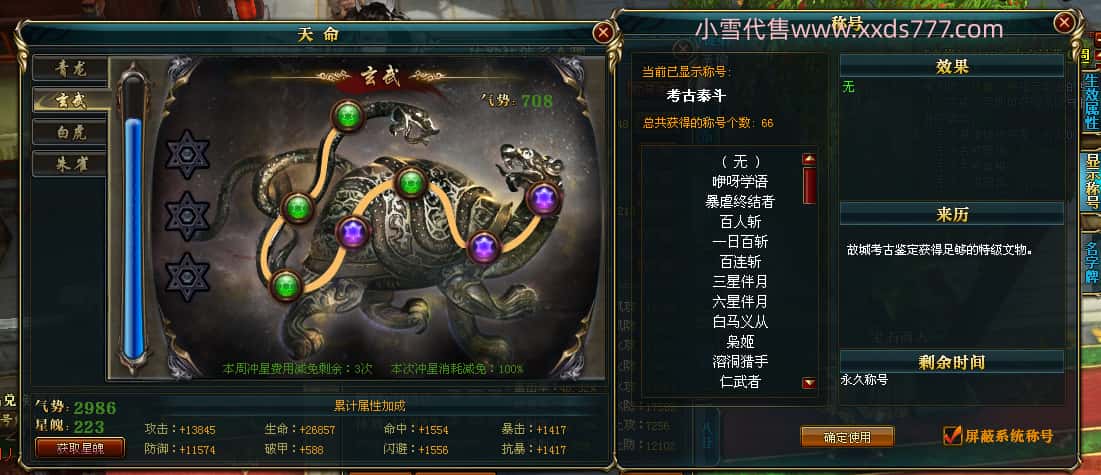Click the blue vertical energy bar
The width and height of the screenshot is (1101, 475).
tap(133, 238)
